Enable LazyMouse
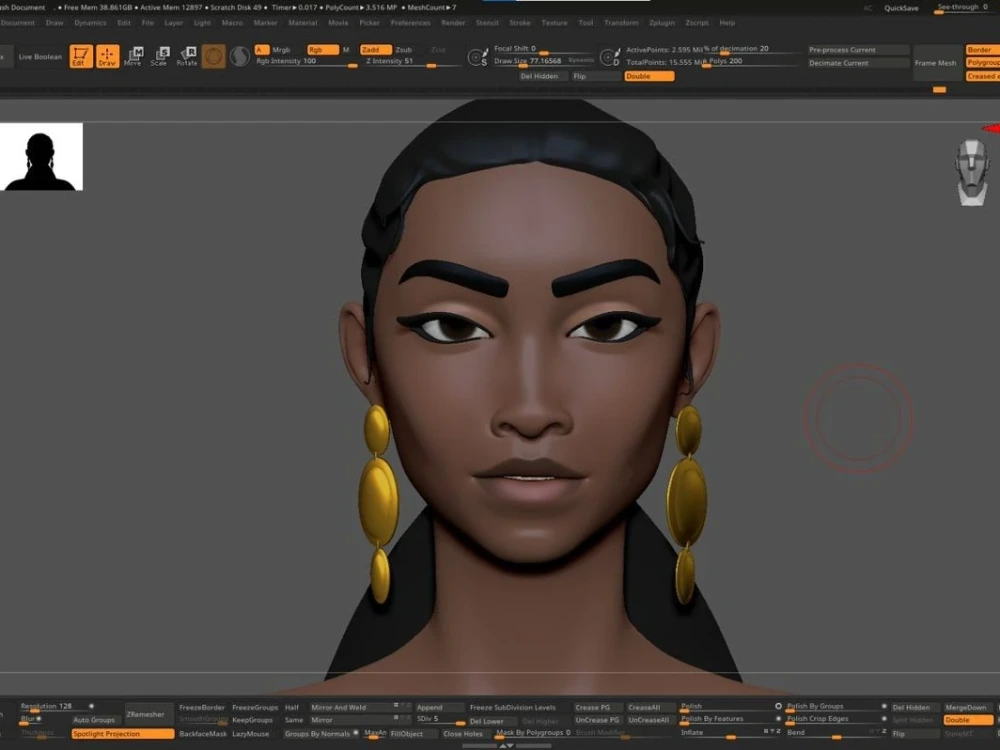 [251, 733]
